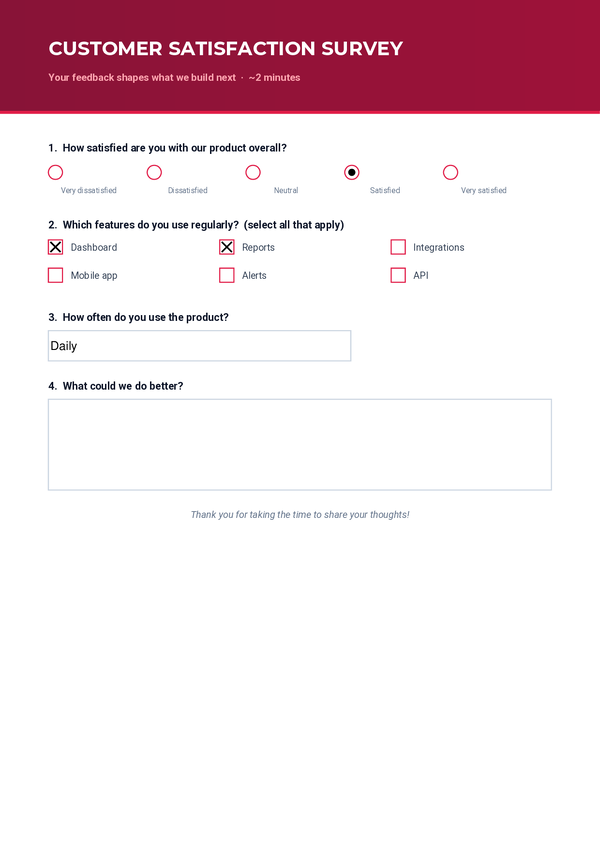
Task: Click question 3 heading about product usage
Action: pos(139,317)
